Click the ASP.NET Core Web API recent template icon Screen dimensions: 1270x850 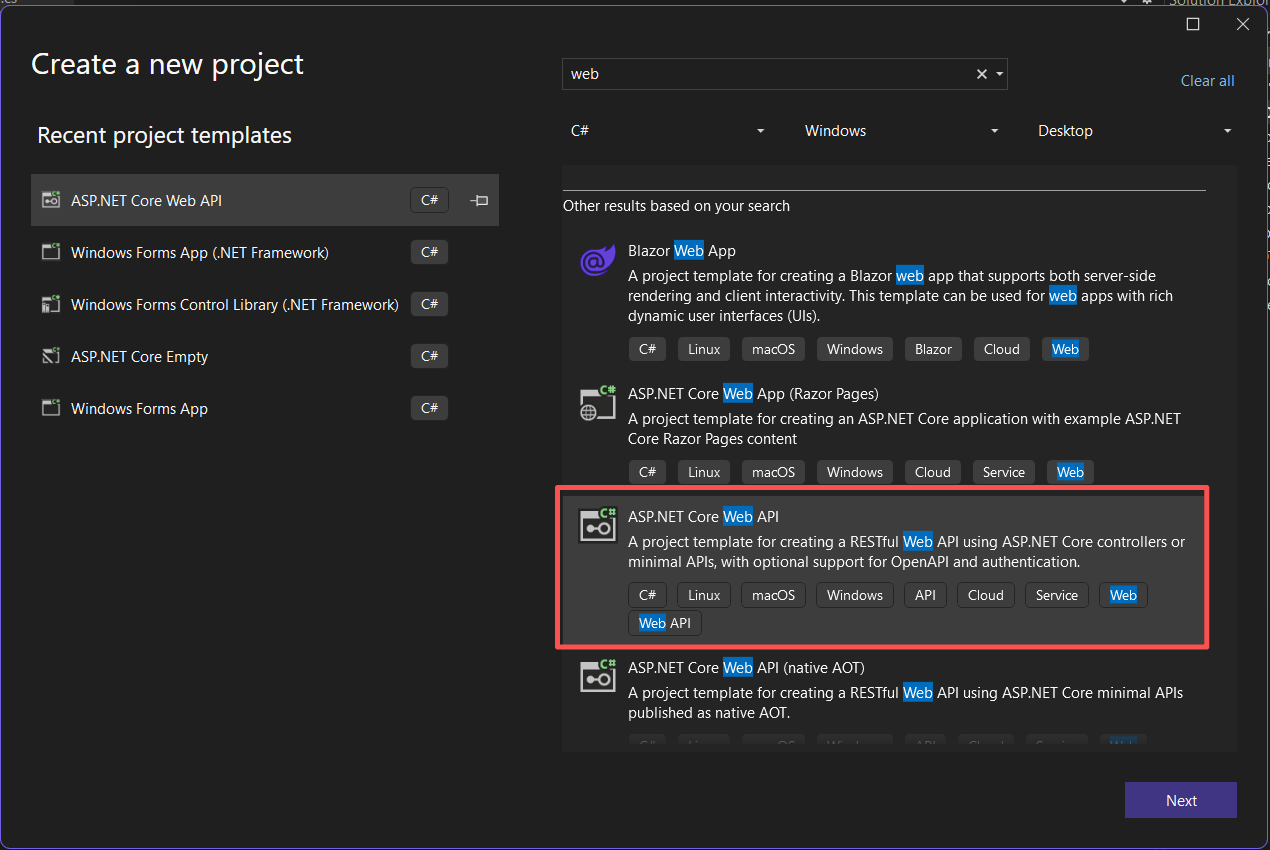coord(50,200)
